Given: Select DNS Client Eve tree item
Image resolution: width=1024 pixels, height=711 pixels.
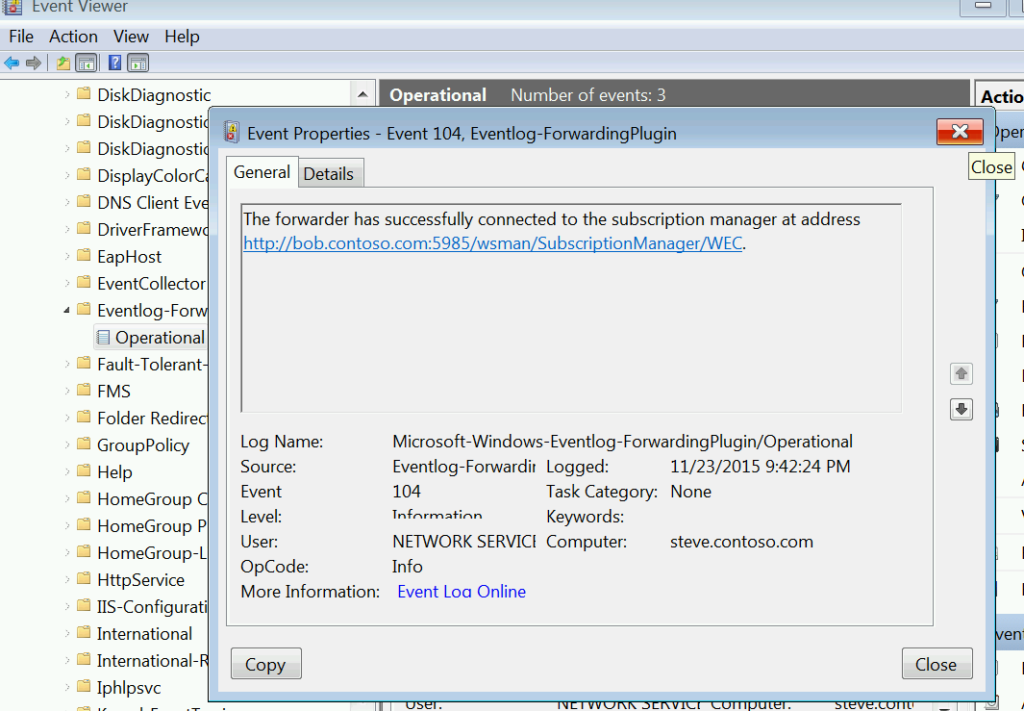Looking at the screenshot, I should tap(152, 203).
